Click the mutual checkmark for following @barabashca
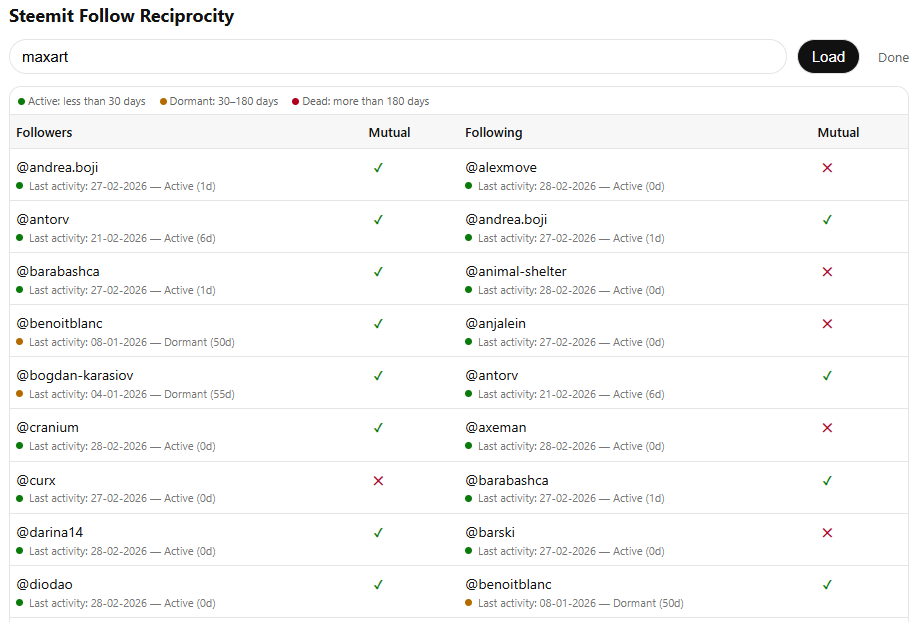The image size is (916, 622). pyautogui.click(x=827, y=481)
